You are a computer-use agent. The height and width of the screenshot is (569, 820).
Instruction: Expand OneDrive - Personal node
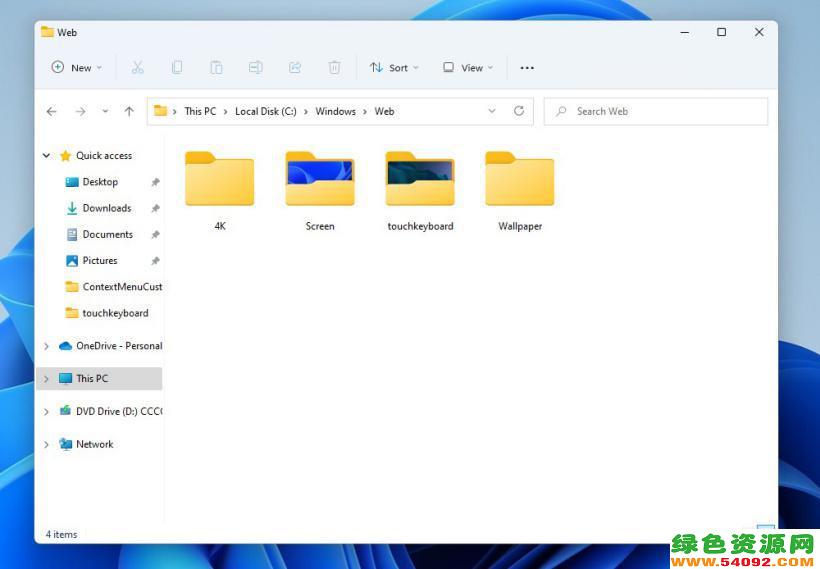pyautogui.click(x=47, y=346)
